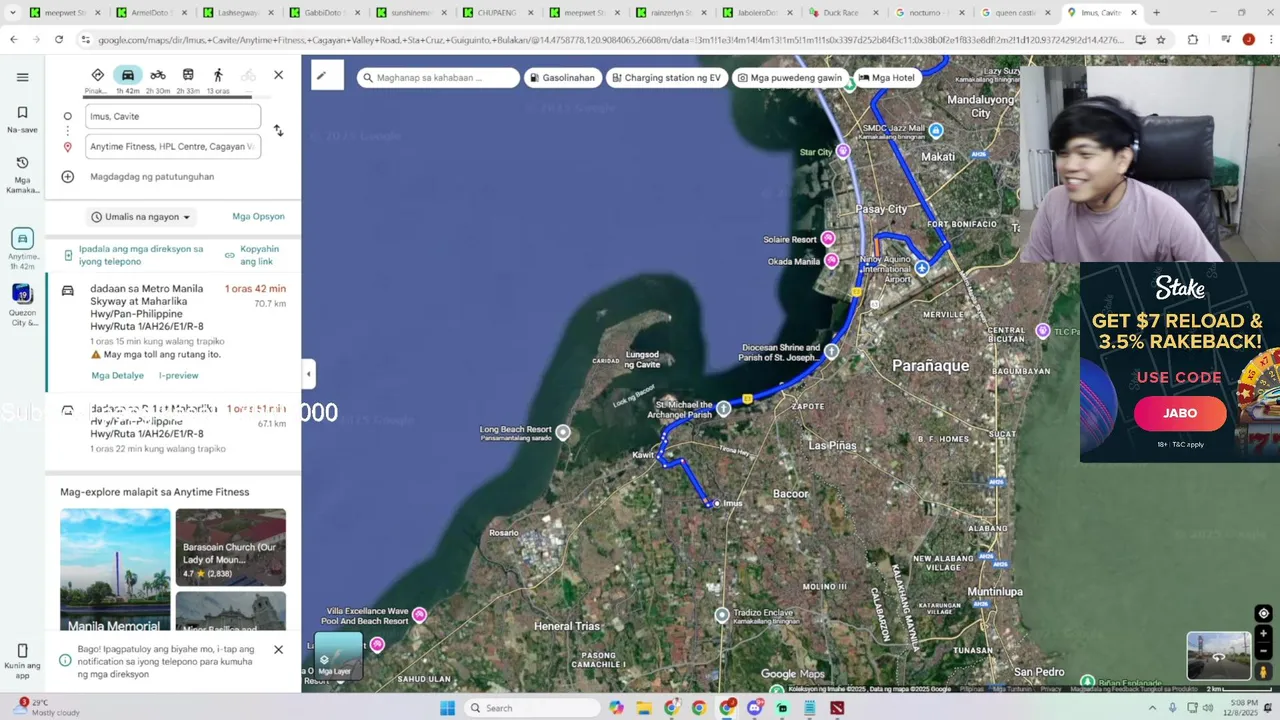Click the taskbar Search box
Screen dimensions: 1280x720
(x=532, y=708)
